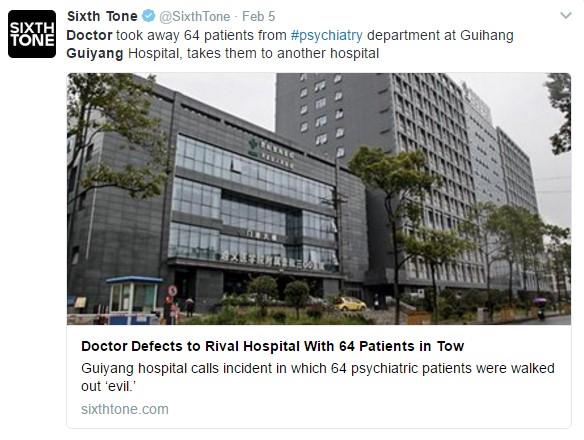The image size is (584, 440).
Task: Click the yellow taxi in the photo
Action: [350, 304]
